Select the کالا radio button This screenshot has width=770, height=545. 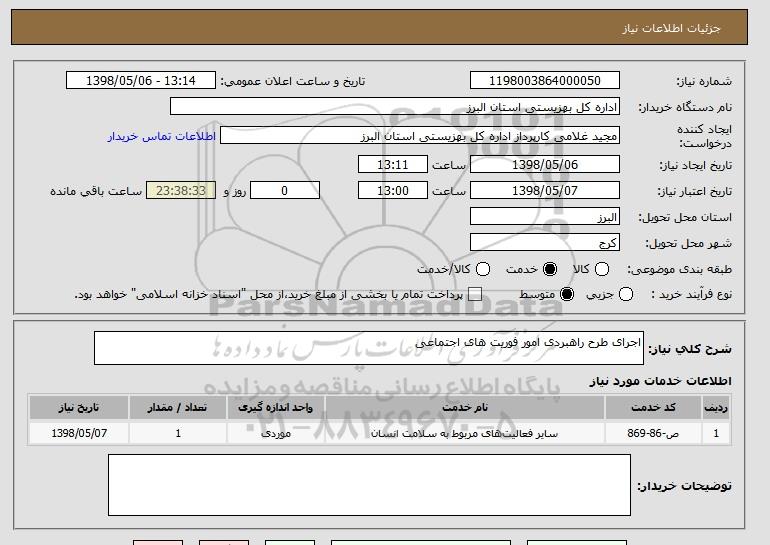(x=602, y=269)
